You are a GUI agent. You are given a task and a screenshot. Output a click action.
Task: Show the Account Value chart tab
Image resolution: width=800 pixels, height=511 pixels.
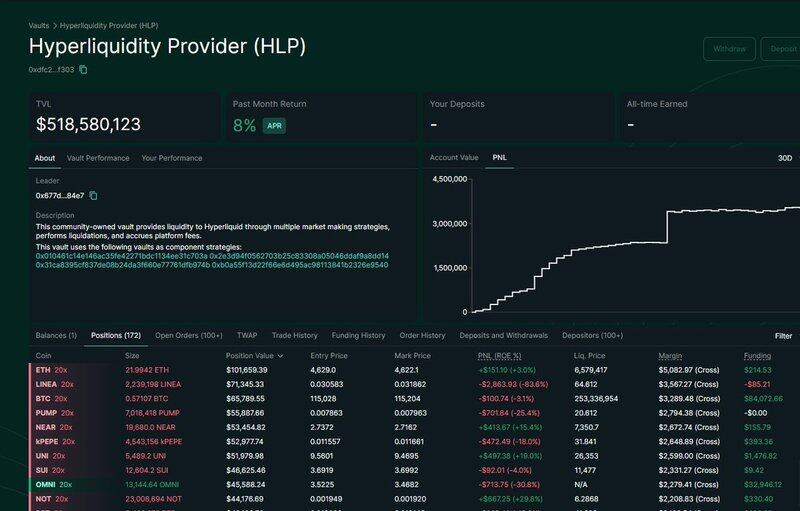(x=454, y=158)
